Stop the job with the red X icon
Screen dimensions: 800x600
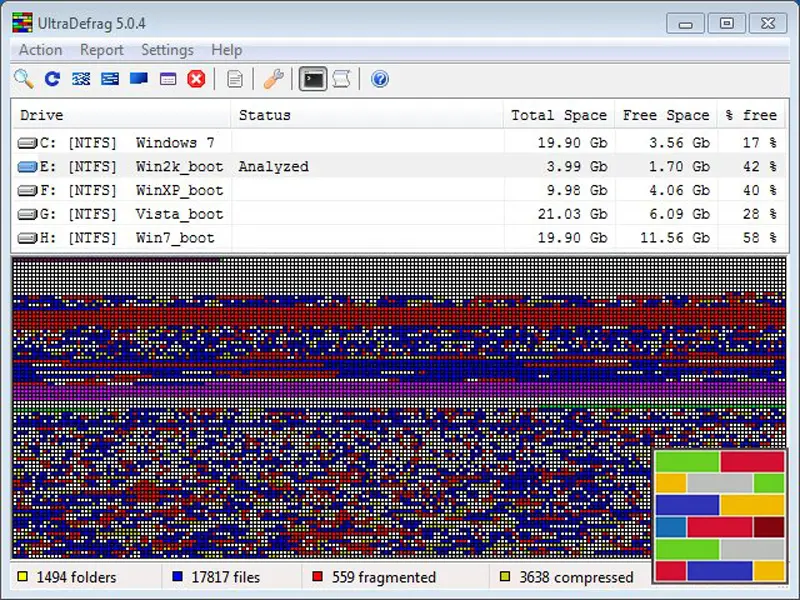point(196,79)
